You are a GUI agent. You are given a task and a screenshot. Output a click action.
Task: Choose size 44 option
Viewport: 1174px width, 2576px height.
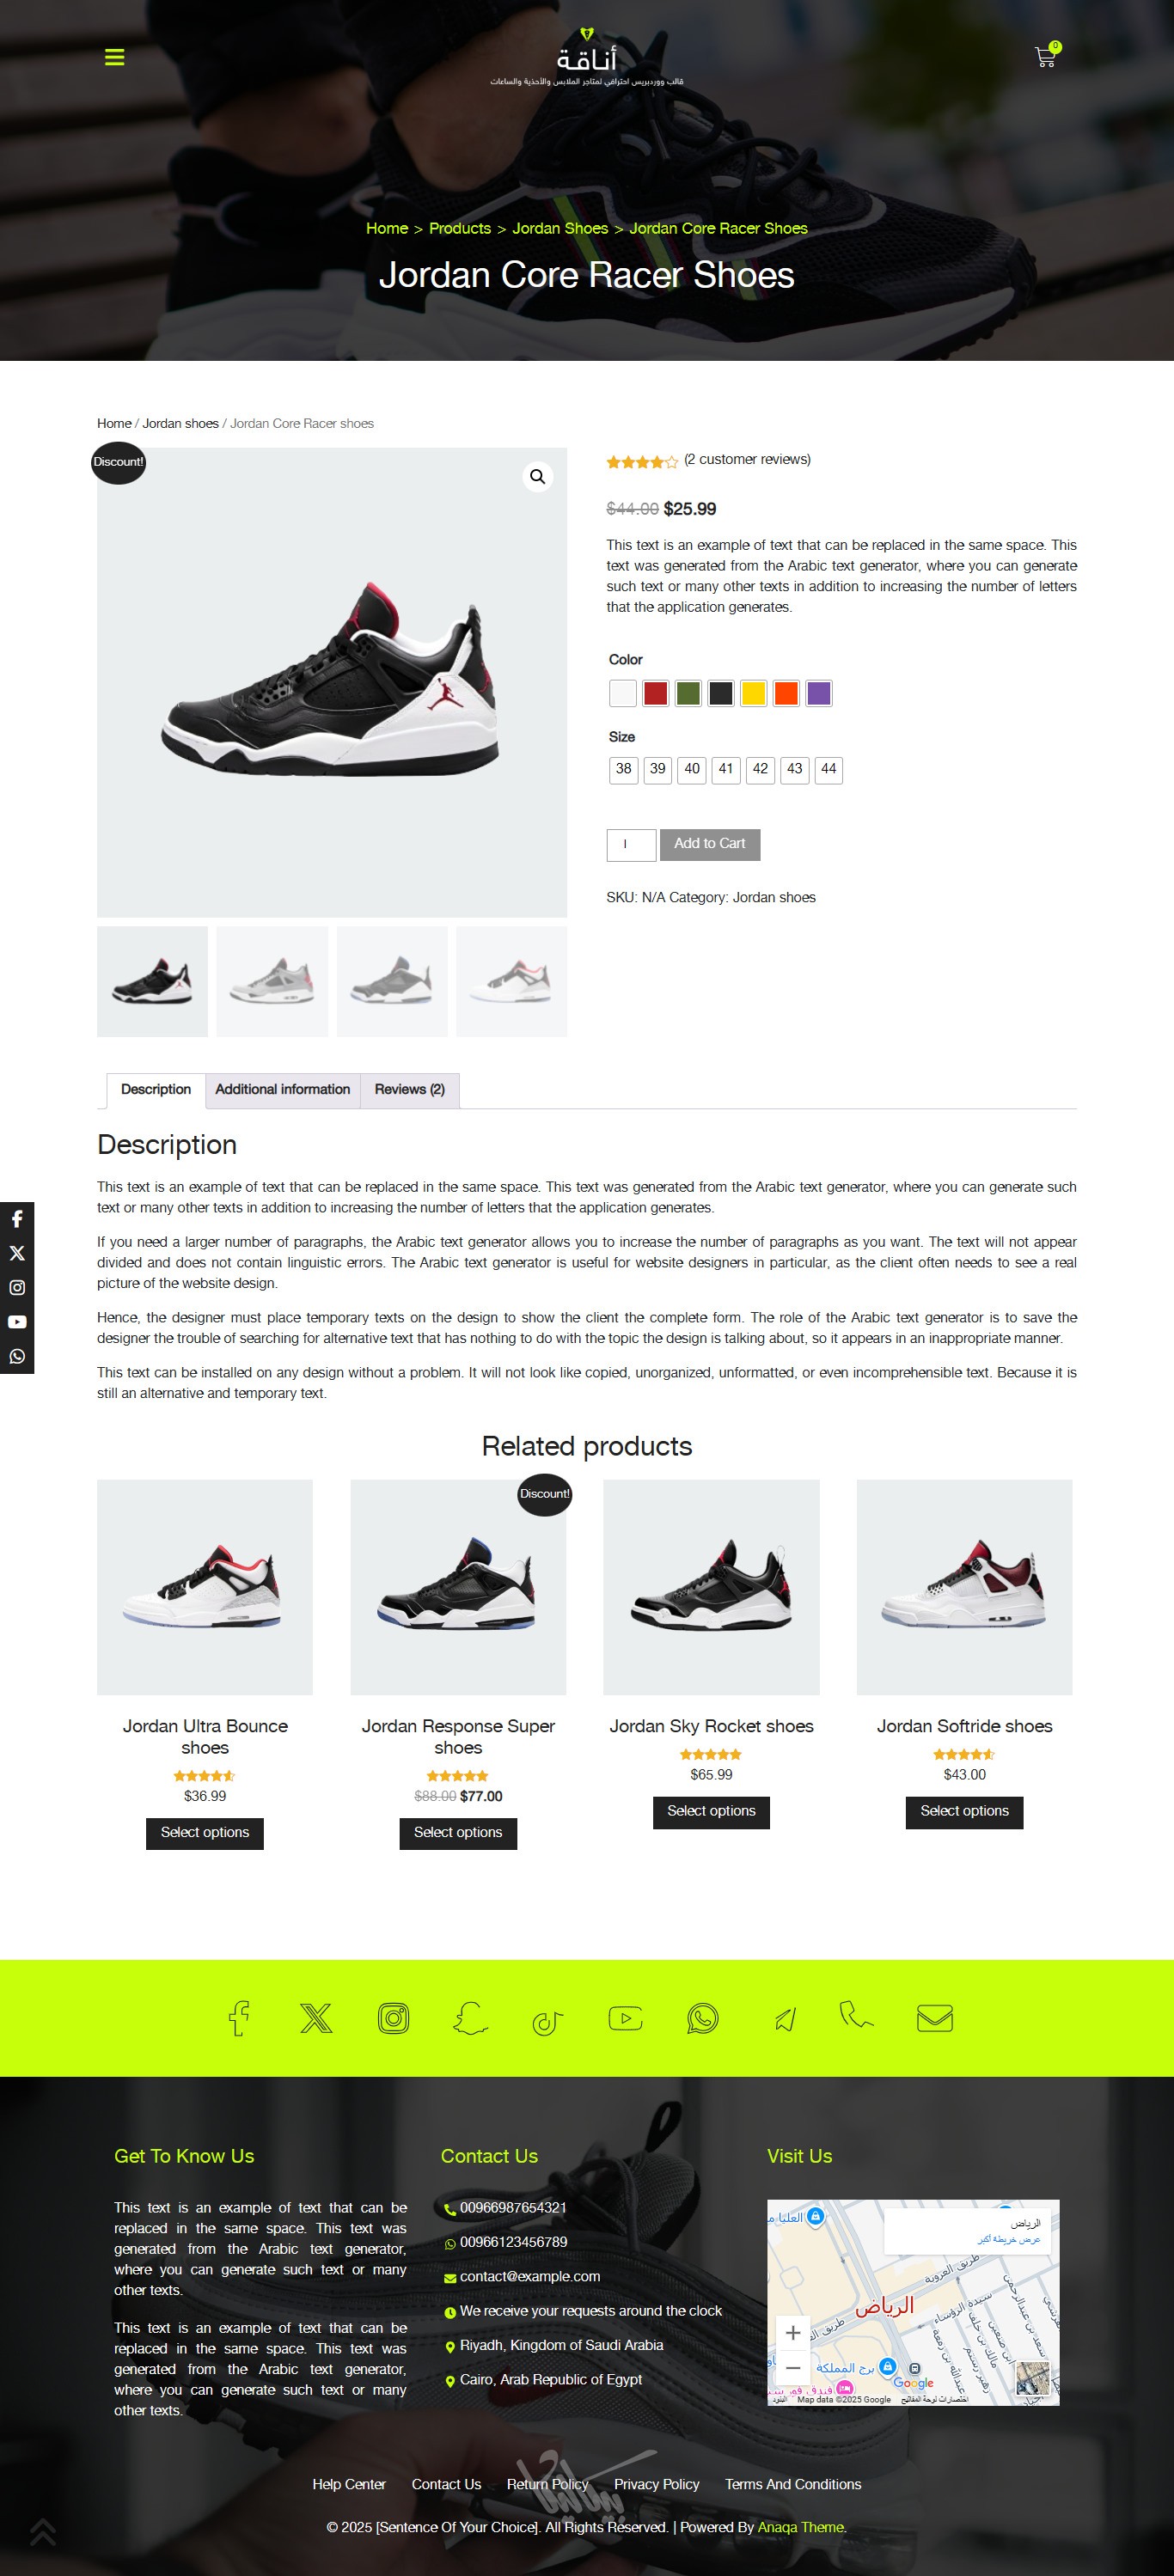point(828,769)
